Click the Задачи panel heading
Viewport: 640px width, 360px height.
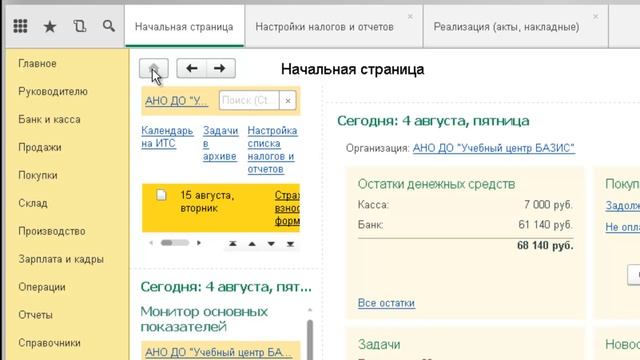coord(379,344)
